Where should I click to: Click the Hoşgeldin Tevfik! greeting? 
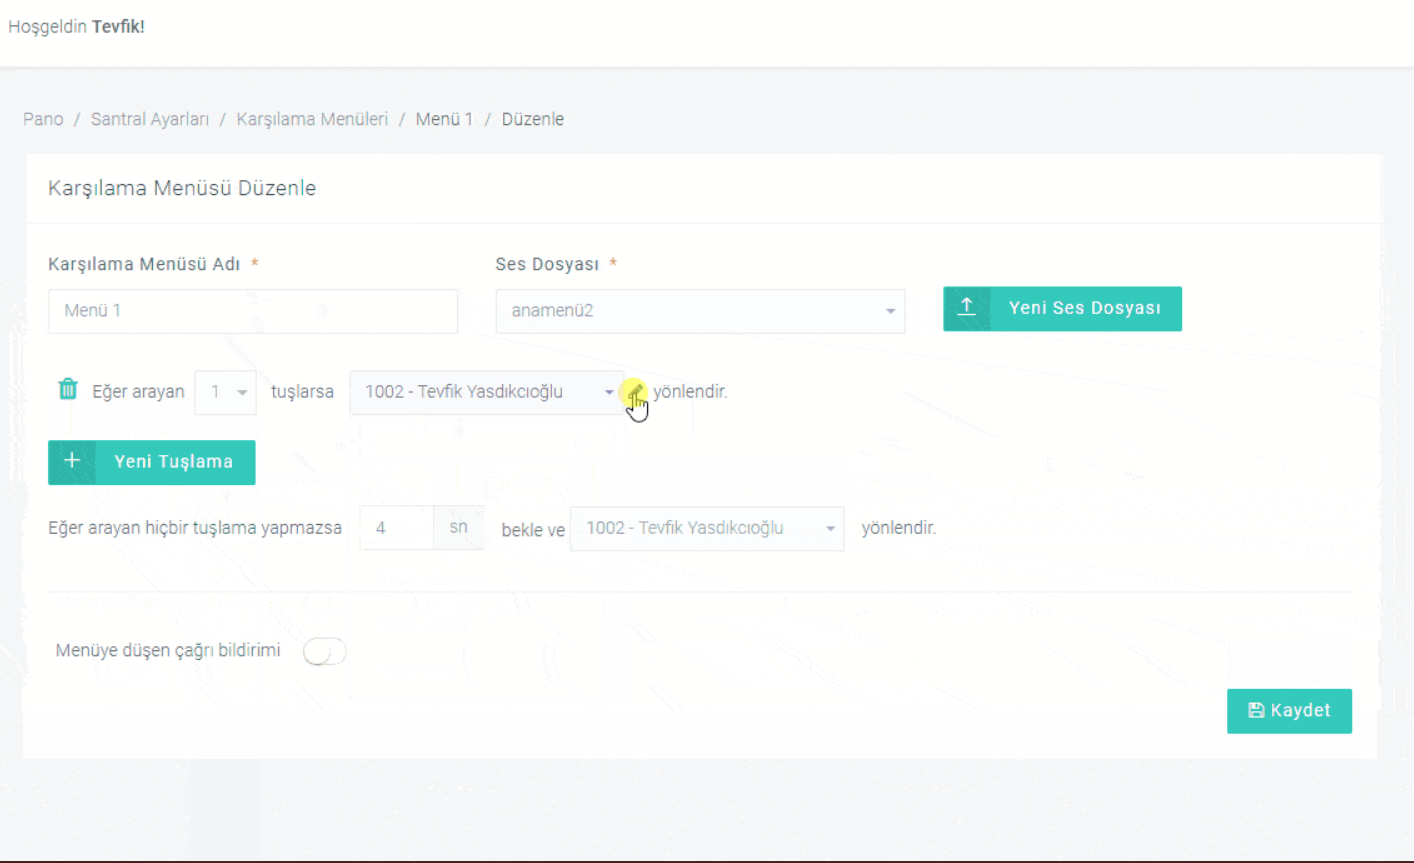coord(77,27)
